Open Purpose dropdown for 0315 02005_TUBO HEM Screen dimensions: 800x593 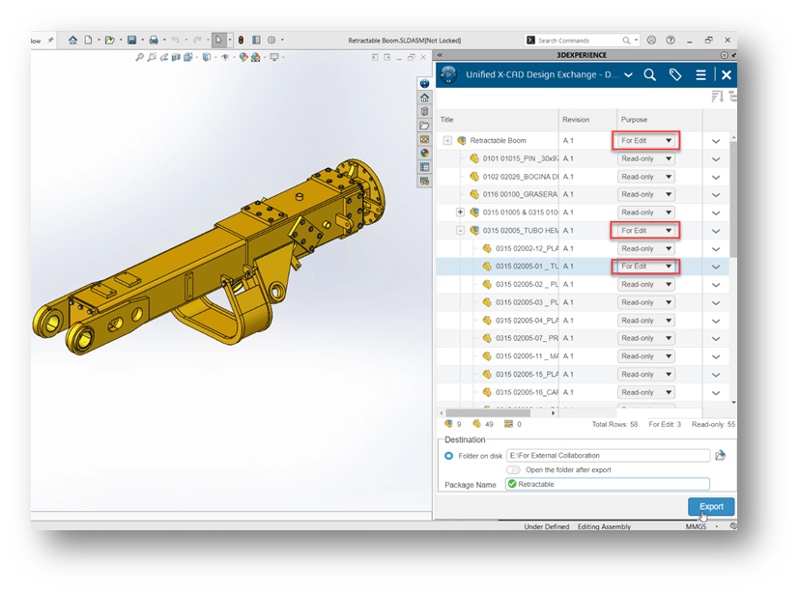tap(646, 231)
